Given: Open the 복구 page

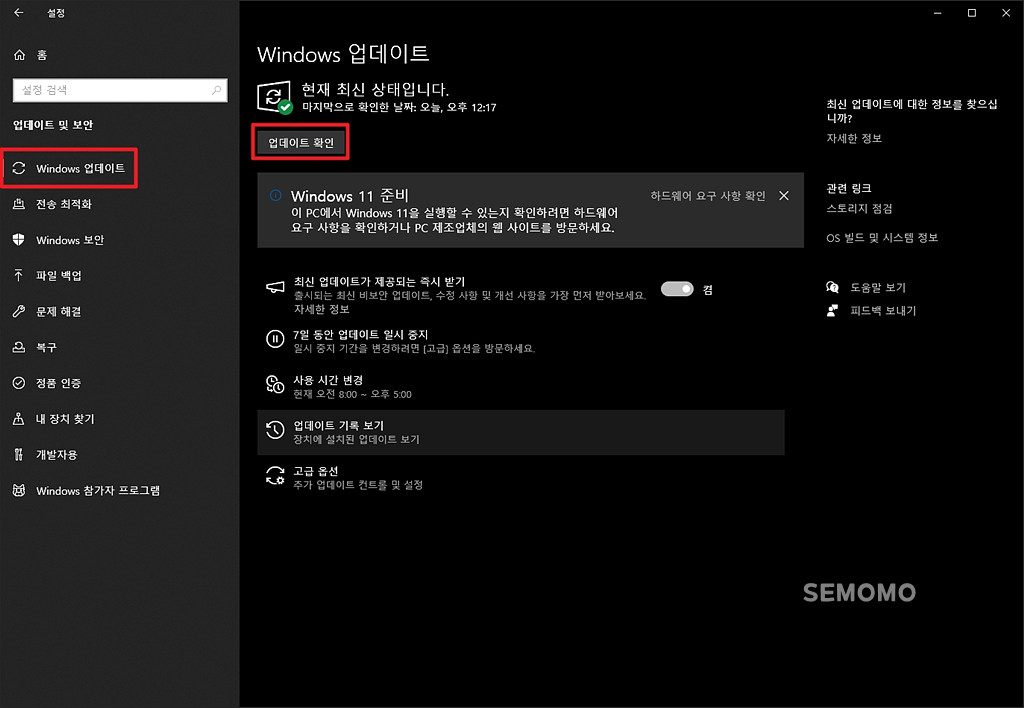Looking at the screenshot, I should coord(46,347).
